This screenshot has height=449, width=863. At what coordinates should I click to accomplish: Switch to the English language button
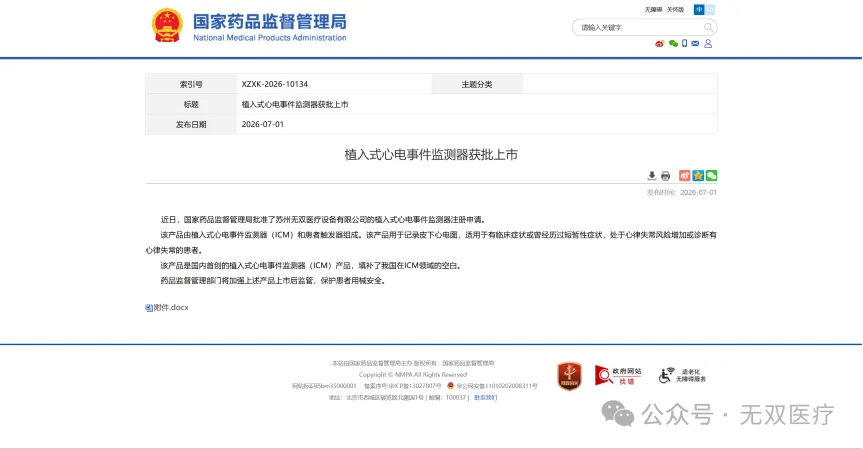[710, 10]
